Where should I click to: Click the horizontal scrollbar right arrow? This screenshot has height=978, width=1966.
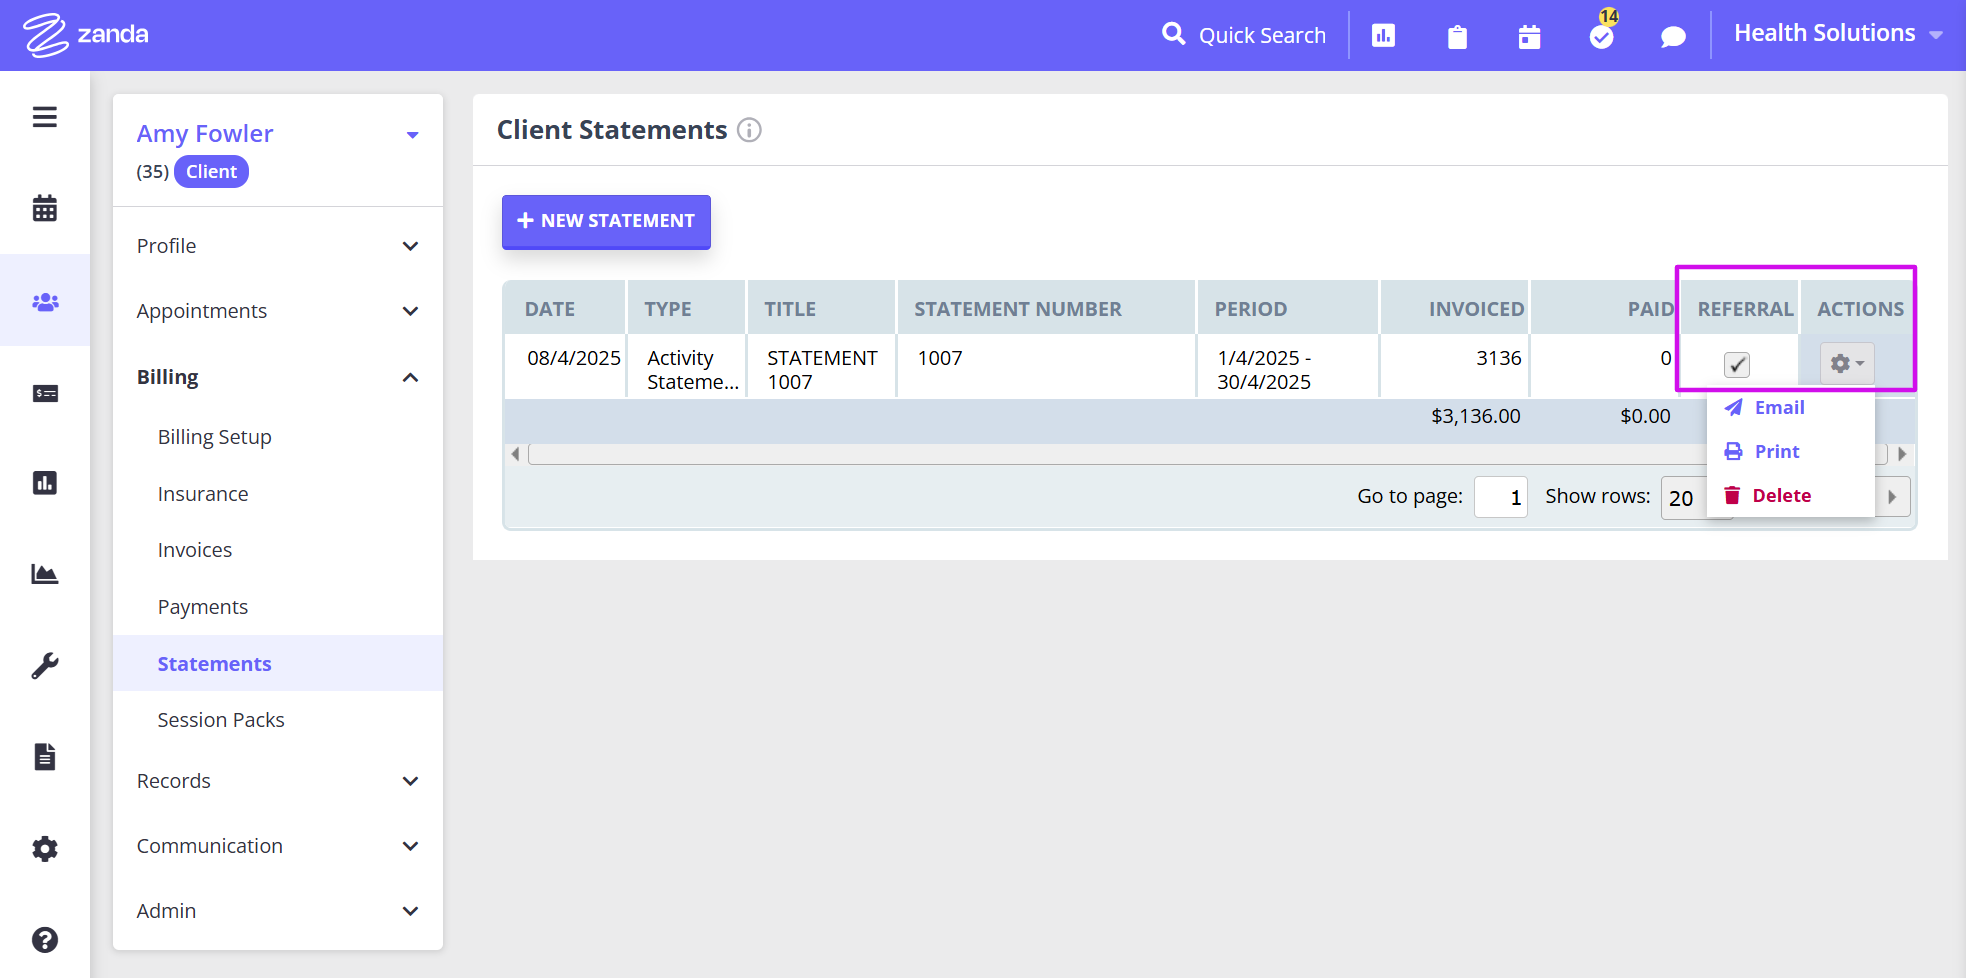click(x=1902, y=454)
